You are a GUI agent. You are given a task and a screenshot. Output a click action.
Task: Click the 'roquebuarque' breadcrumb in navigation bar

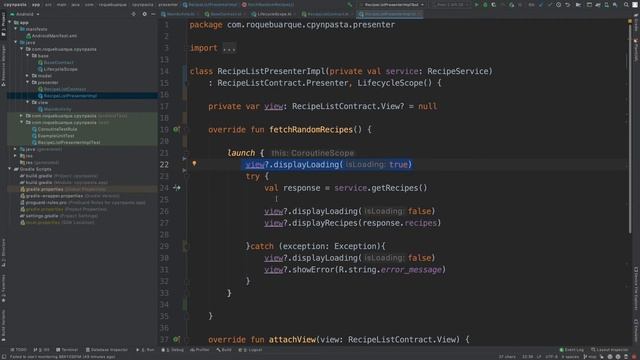click(x=113, y=5)
